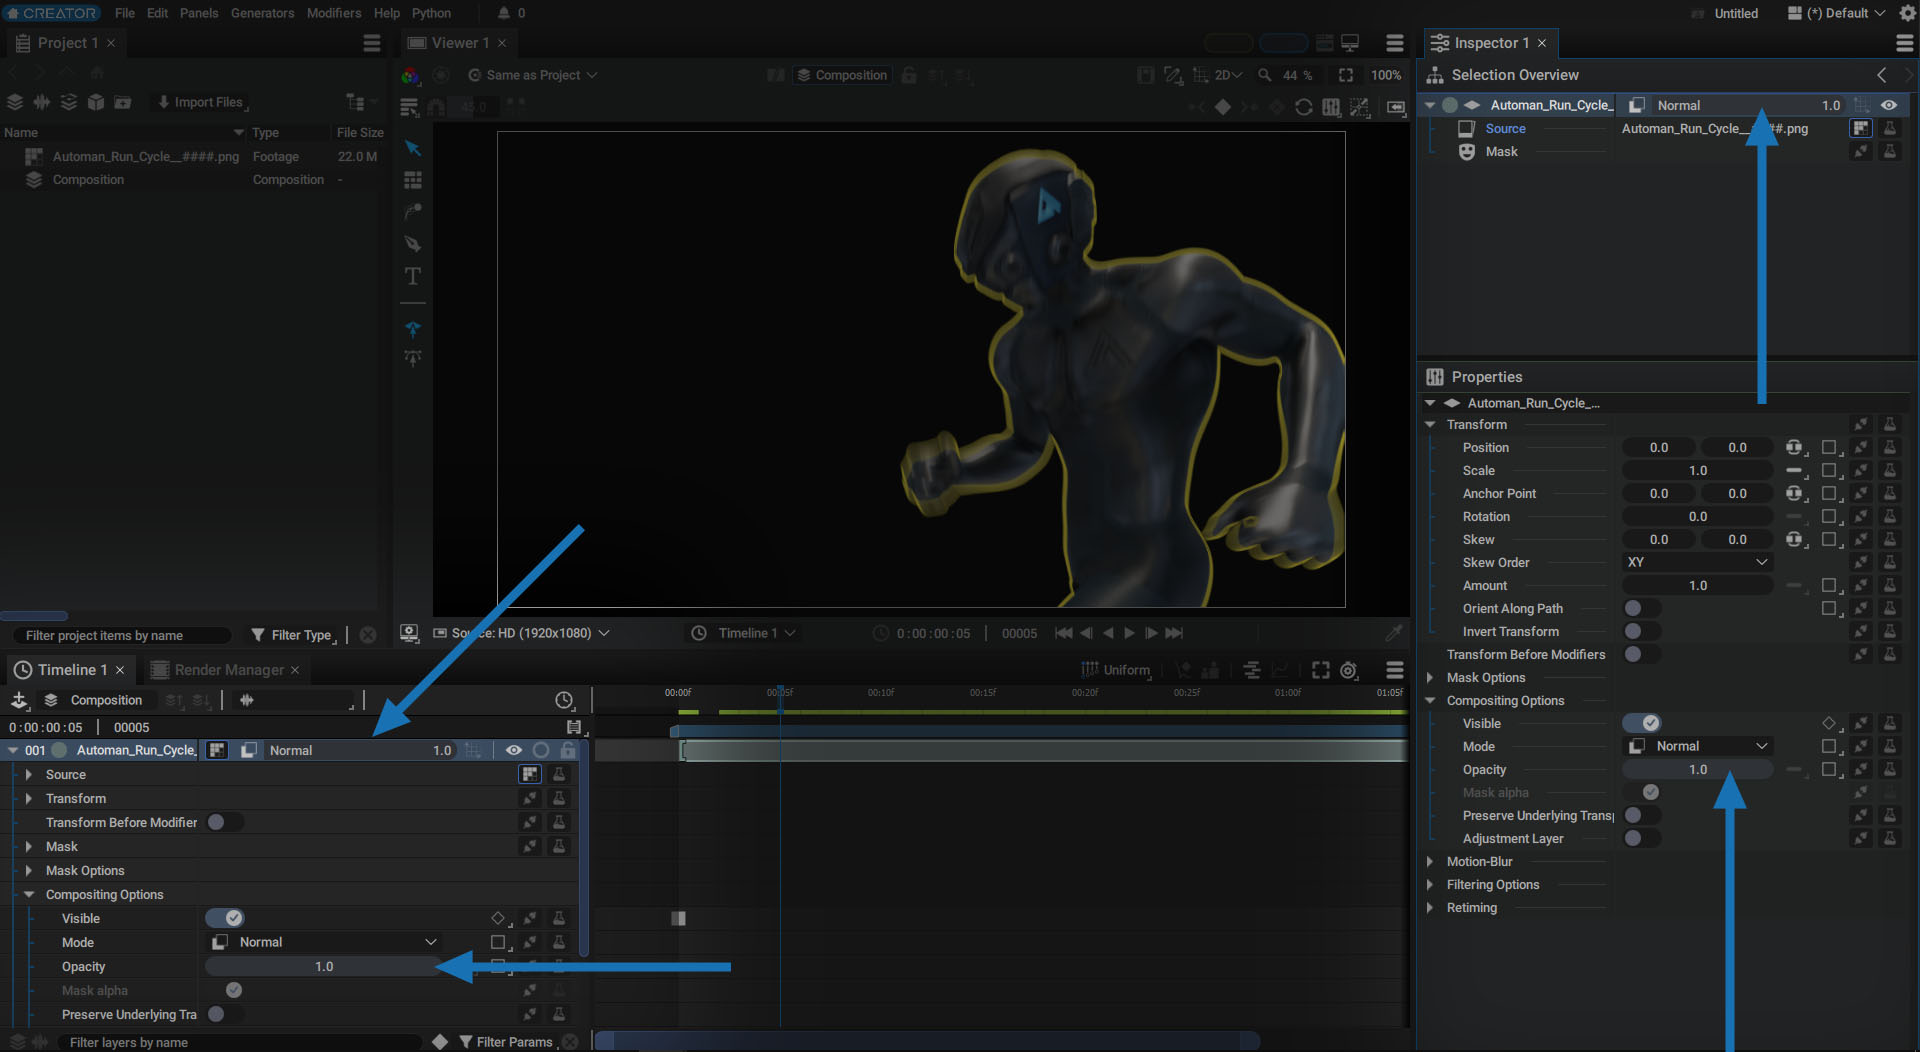Click keyframe diamond icon beside Filter Params
The width and height of the screenshot is (1920, 1052).
coord(440,1042)
